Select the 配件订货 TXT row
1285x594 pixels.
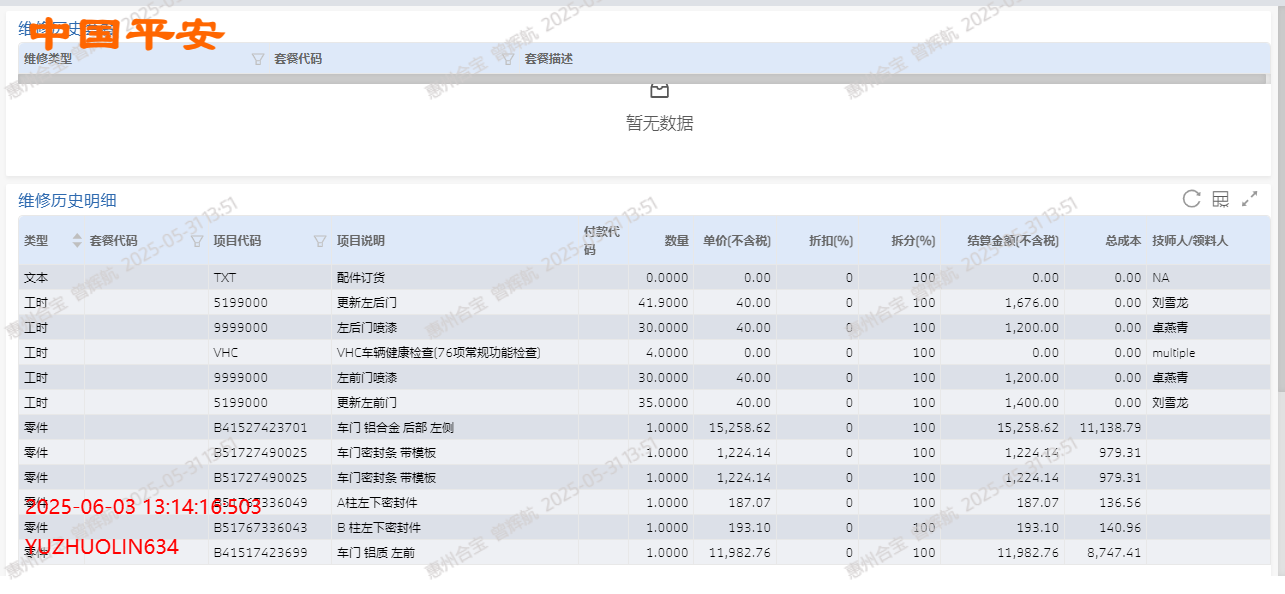(x=361, y=277)
